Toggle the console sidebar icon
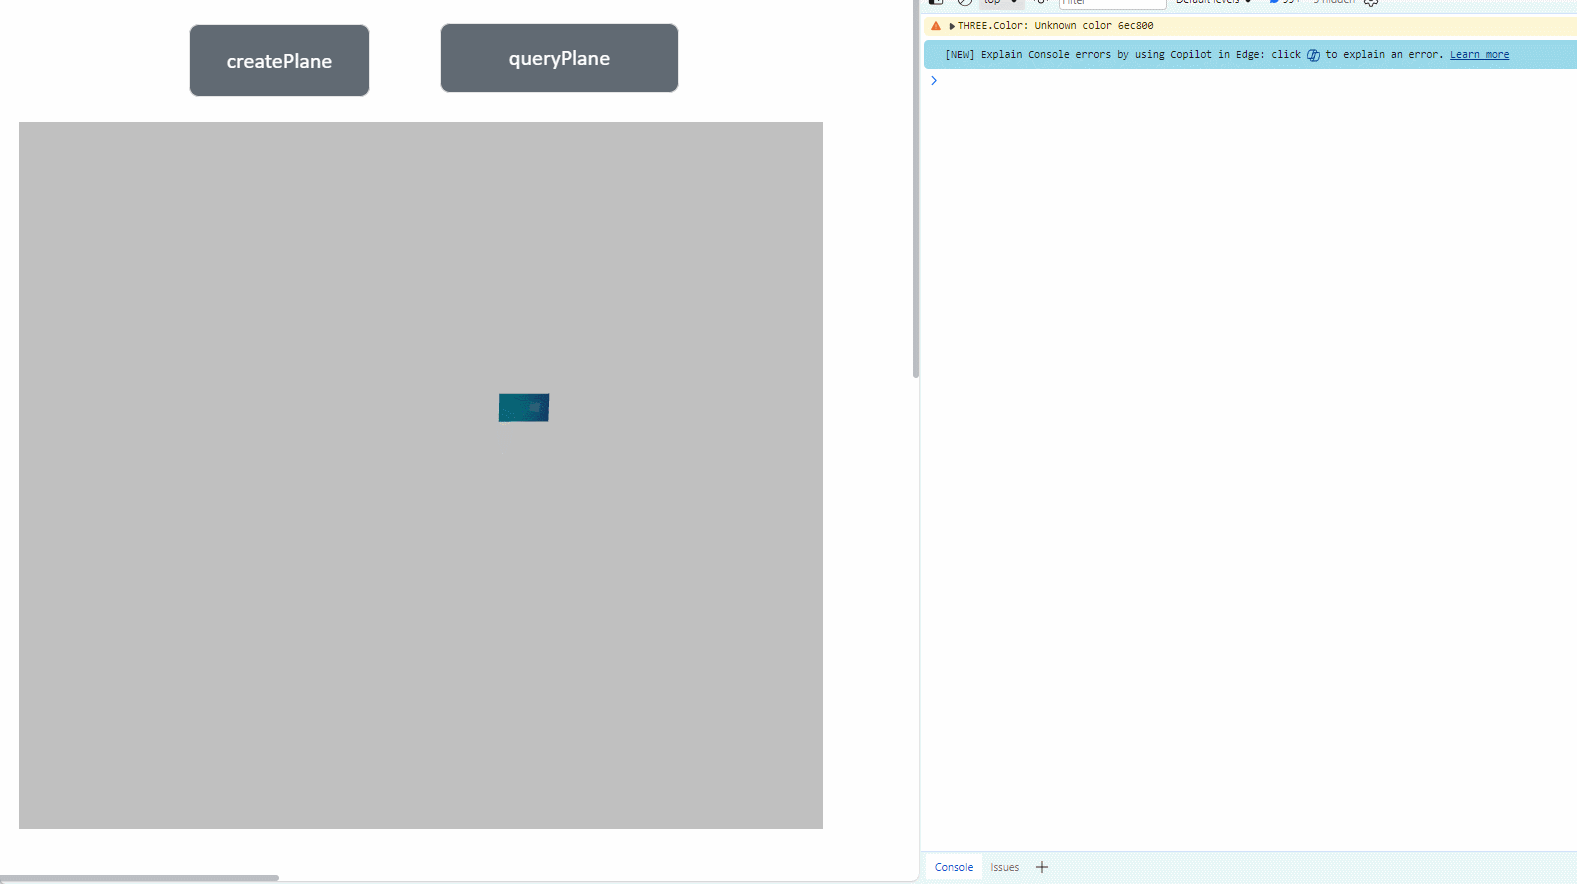 pos(936,3)
